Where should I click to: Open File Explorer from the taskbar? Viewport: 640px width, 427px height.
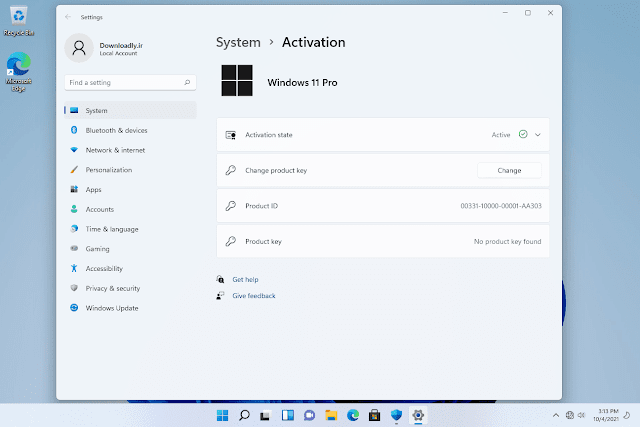click(x=331, y=416)
